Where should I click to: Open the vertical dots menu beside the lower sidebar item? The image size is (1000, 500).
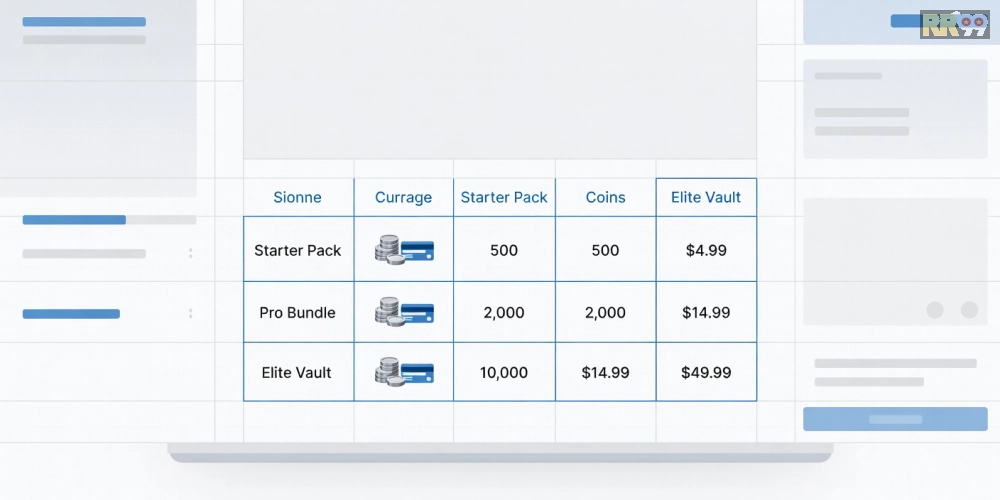190,314
